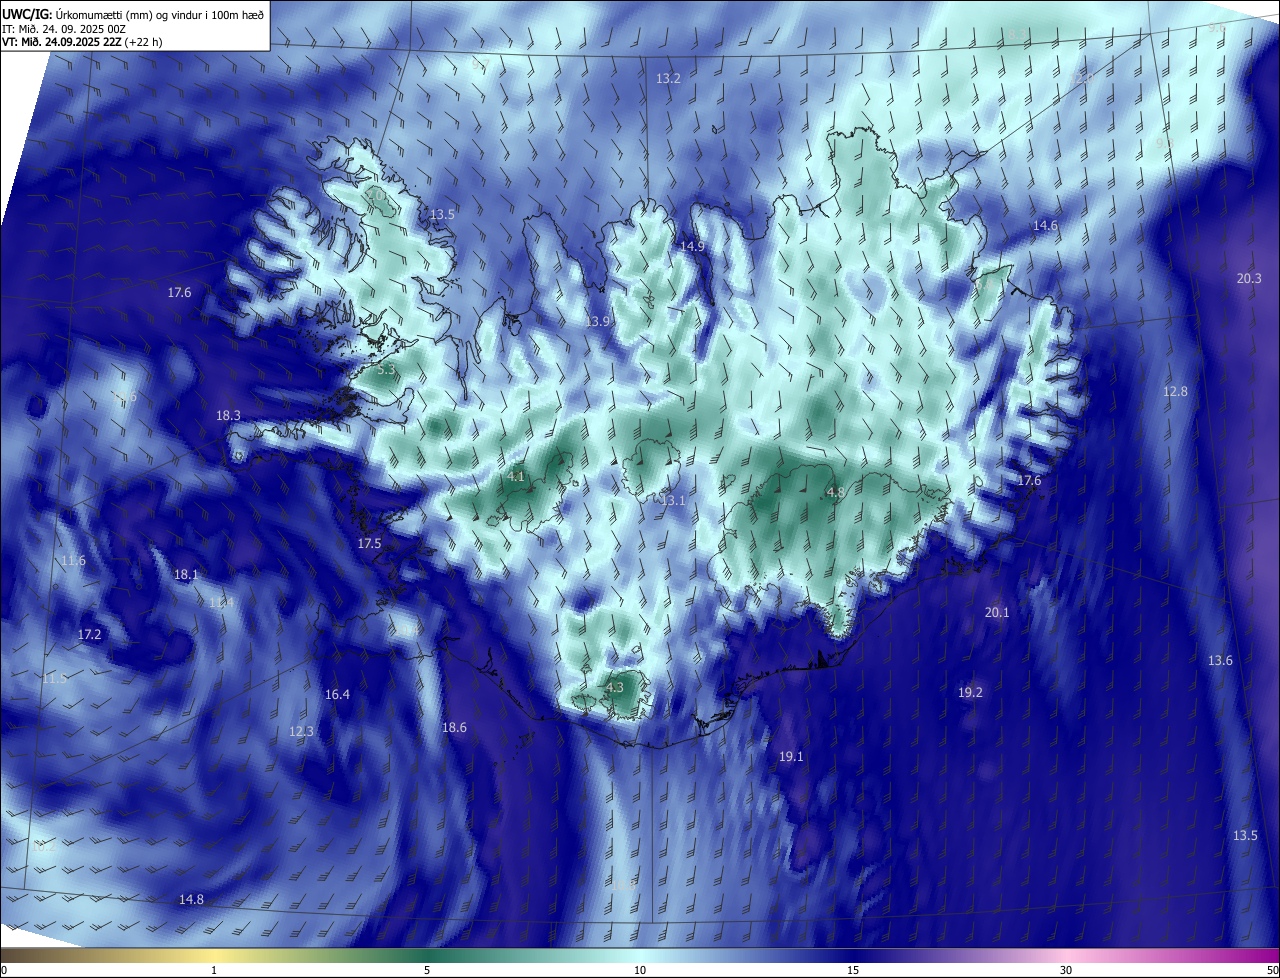The height and width of the screenshot is (978, 1280).
Task: Click the 13.9 value on the map
Action: [x=598, y=321]
